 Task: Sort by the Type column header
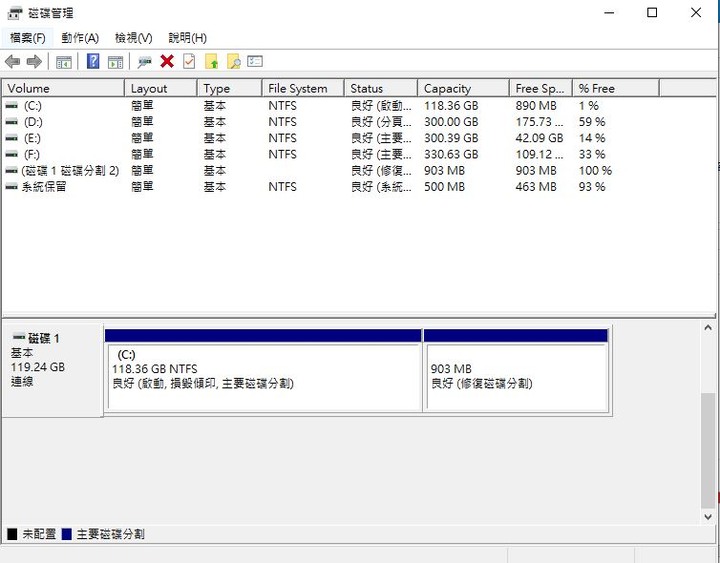click(x=230, y=88)
